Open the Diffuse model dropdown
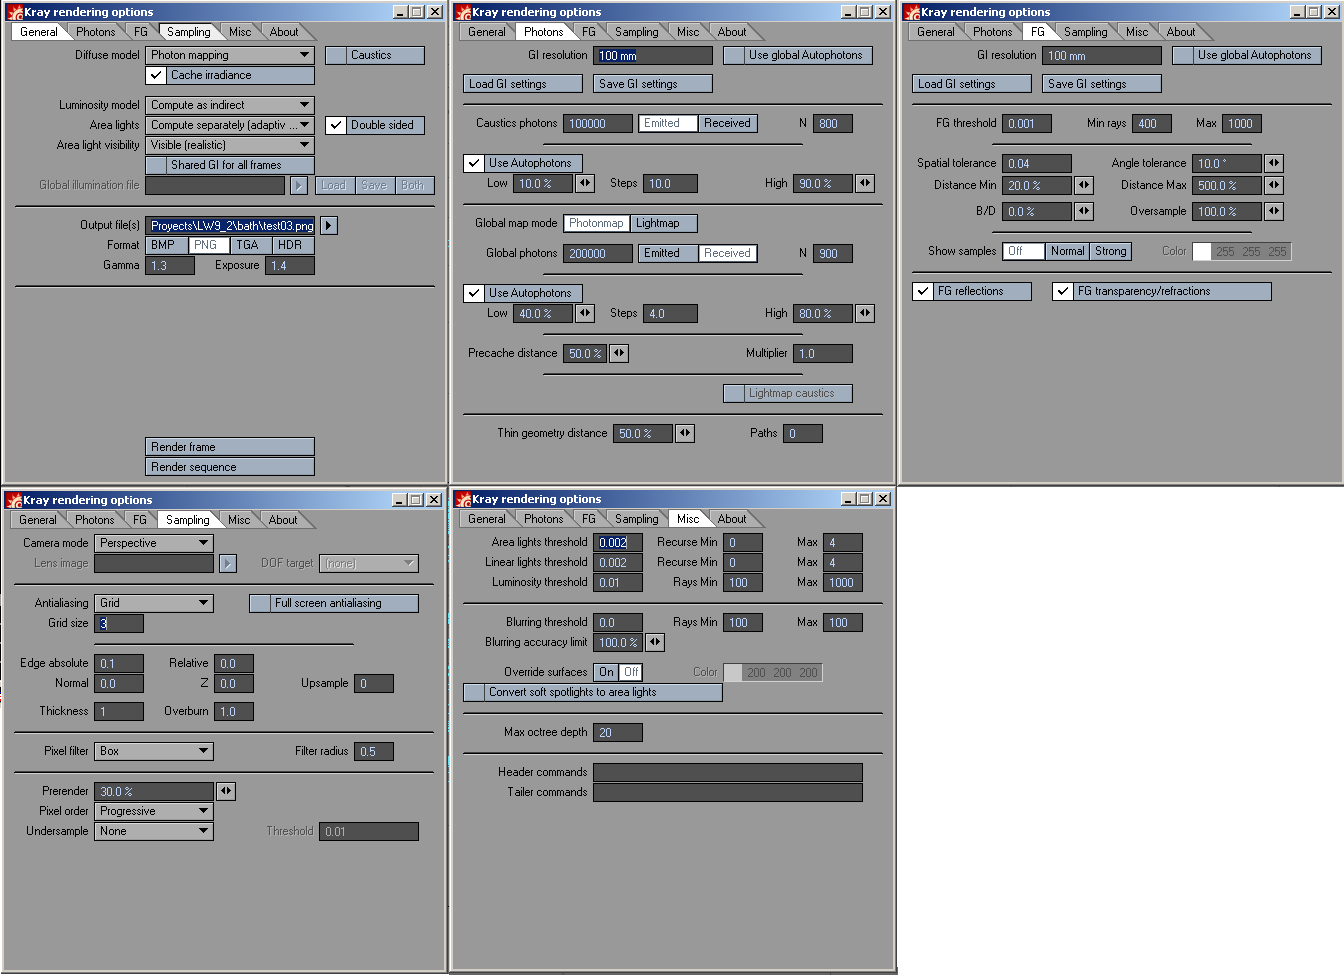Screen dimensions: 1344x975 coord(230,55)
